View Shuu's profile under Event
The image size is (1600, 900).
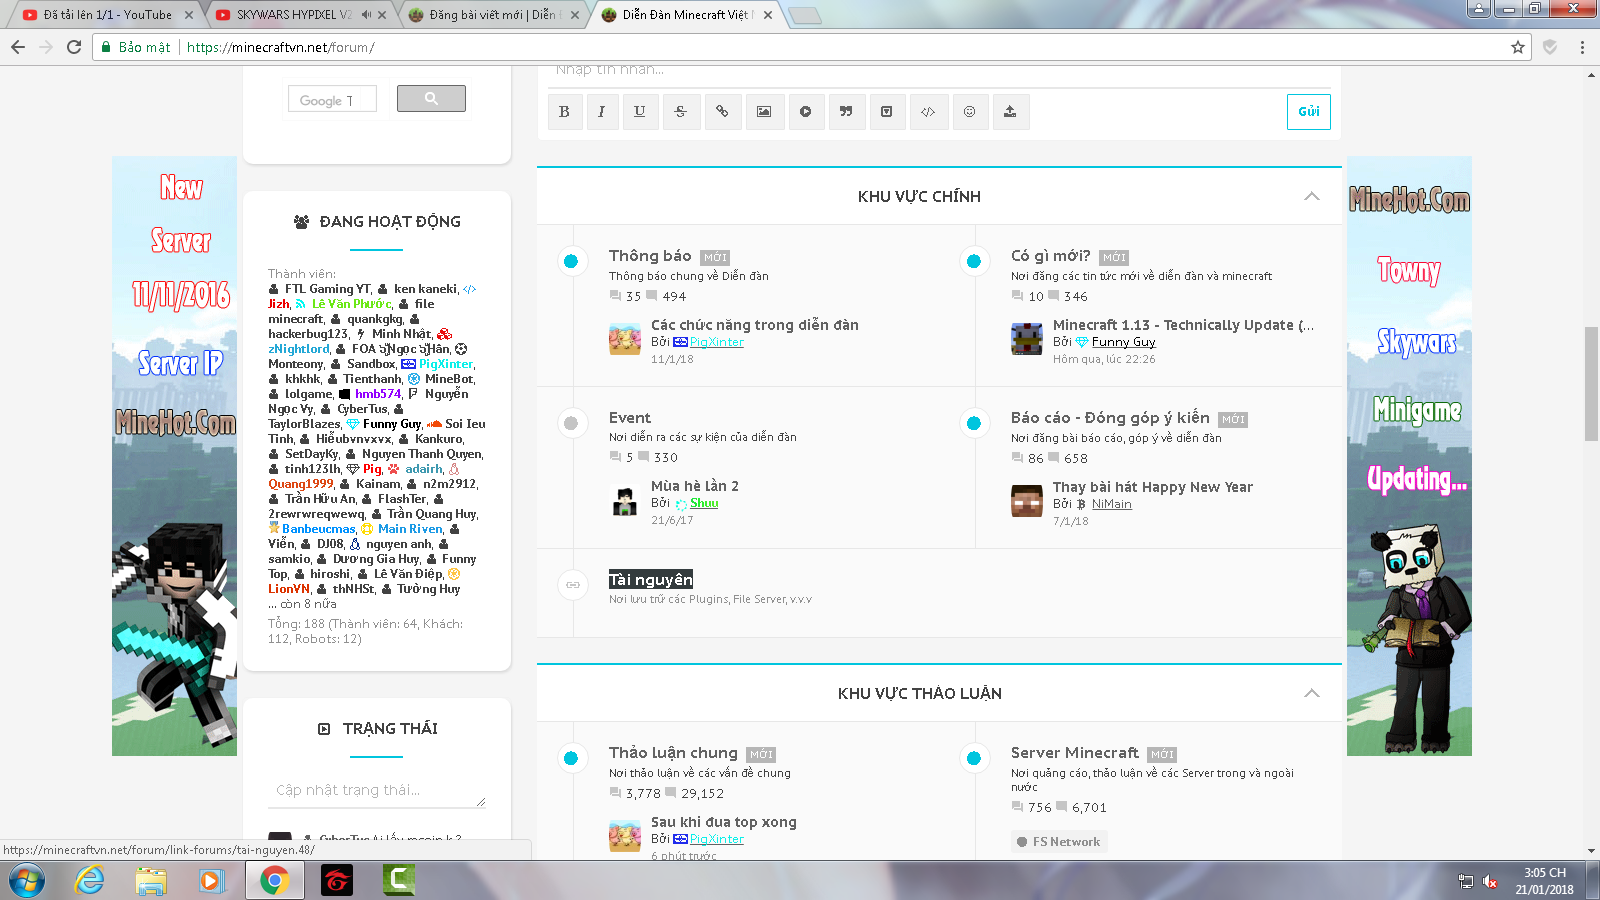click(704, 503)
